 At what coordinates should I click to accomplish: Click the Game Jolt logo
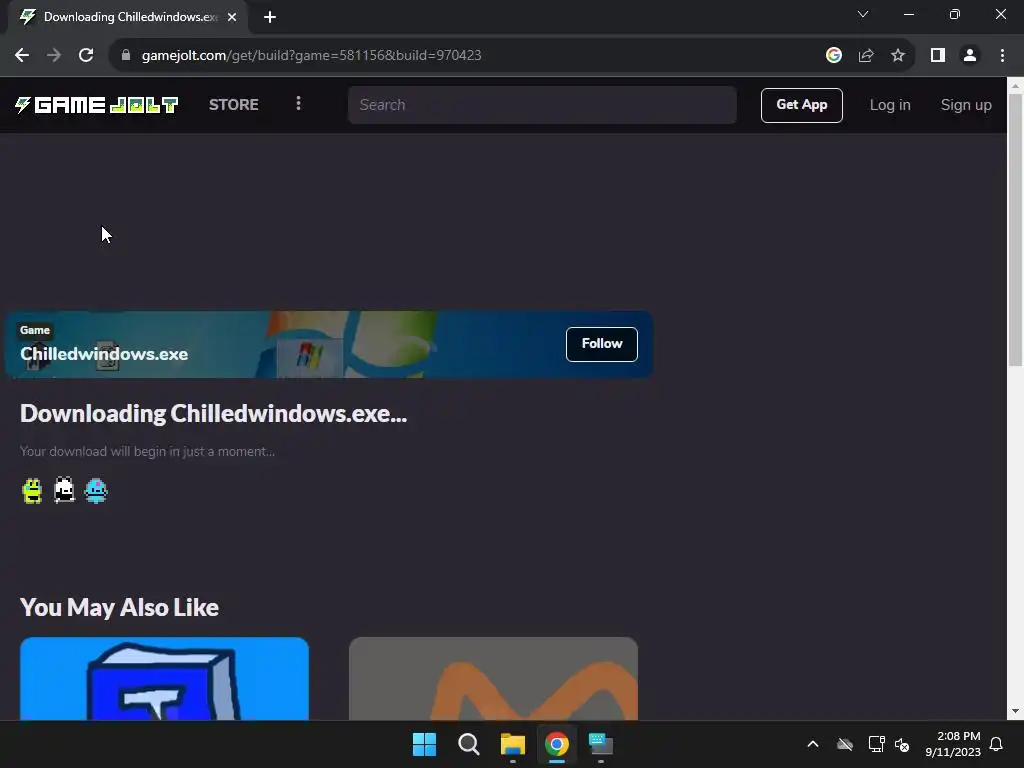point(97,104)
